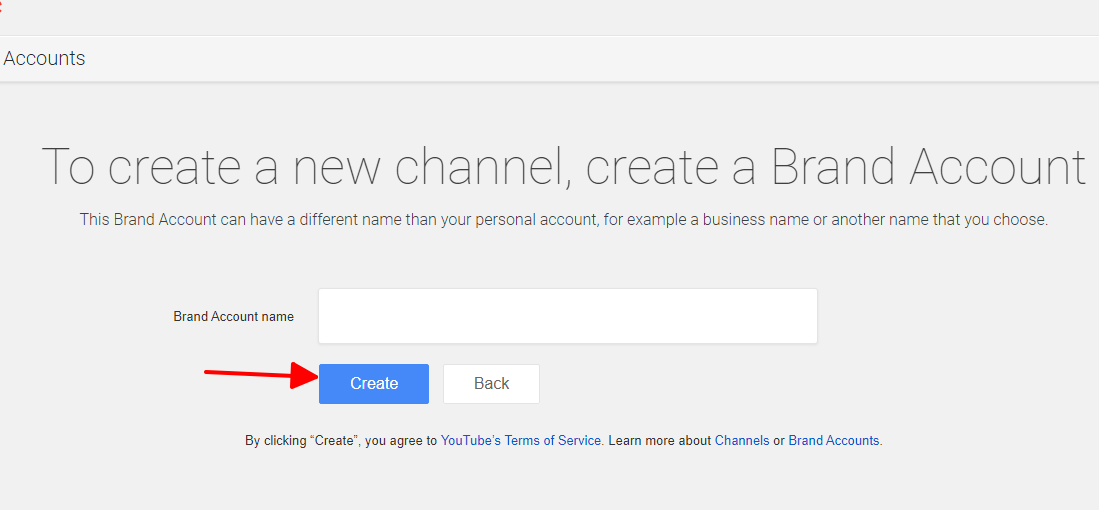Click the Back button
1099x510 pixels.
(491, 384)
